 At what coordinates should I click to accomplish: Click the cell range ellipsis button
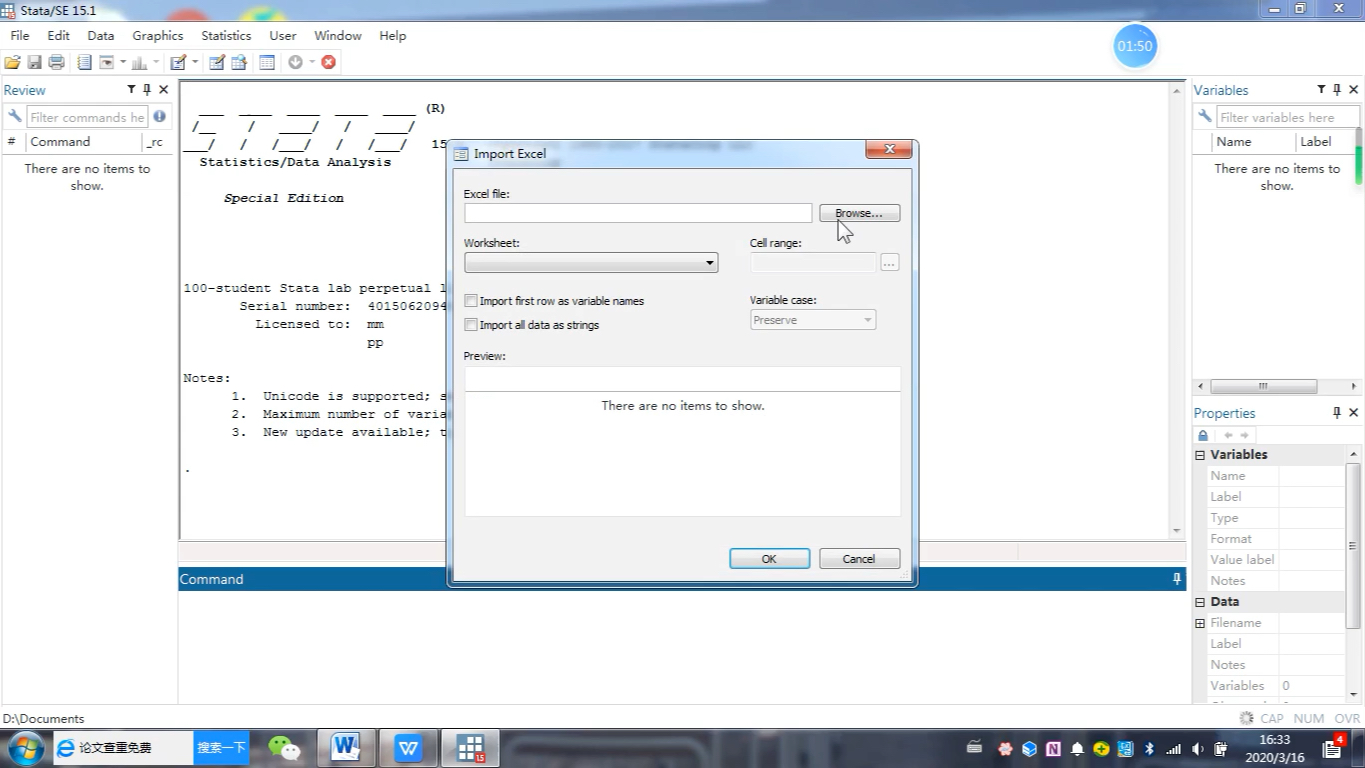point(889,263)
